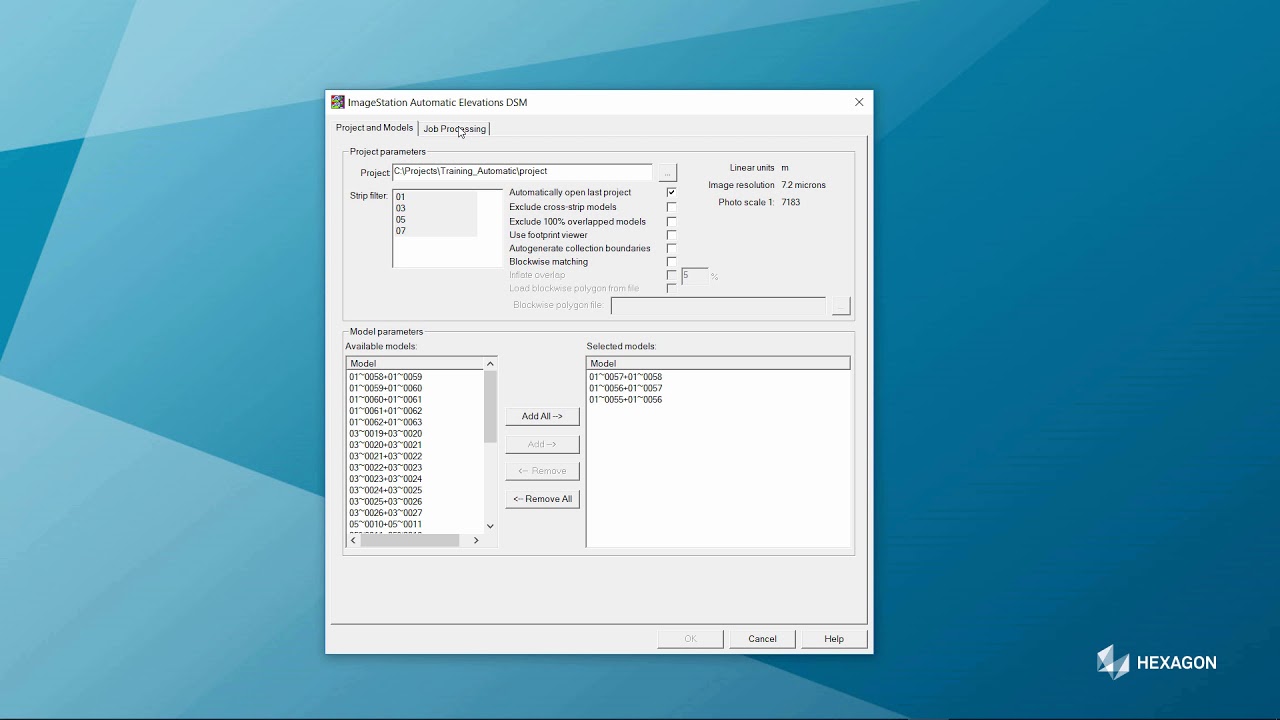Click the ImageStation app icon in title bar

pos(338,102)
